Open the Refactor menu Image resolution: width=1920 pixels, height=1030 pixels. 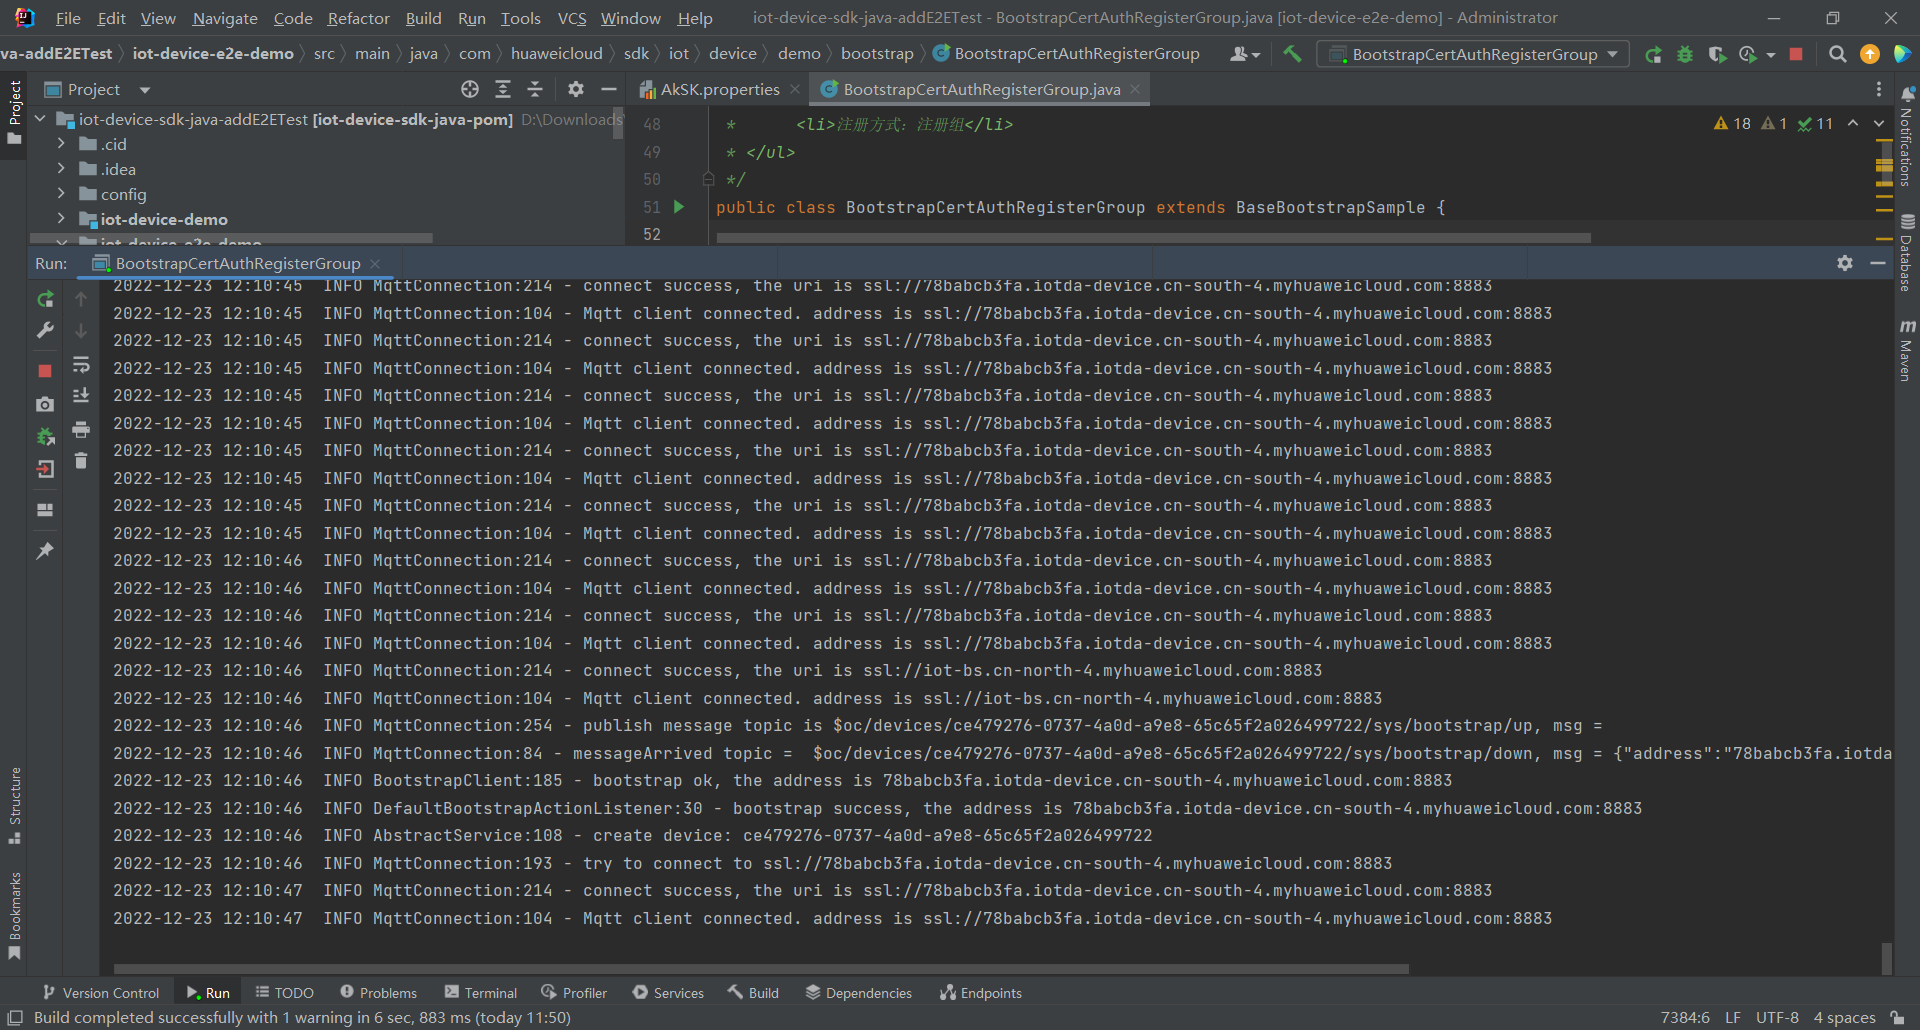[x=358, y=18]
